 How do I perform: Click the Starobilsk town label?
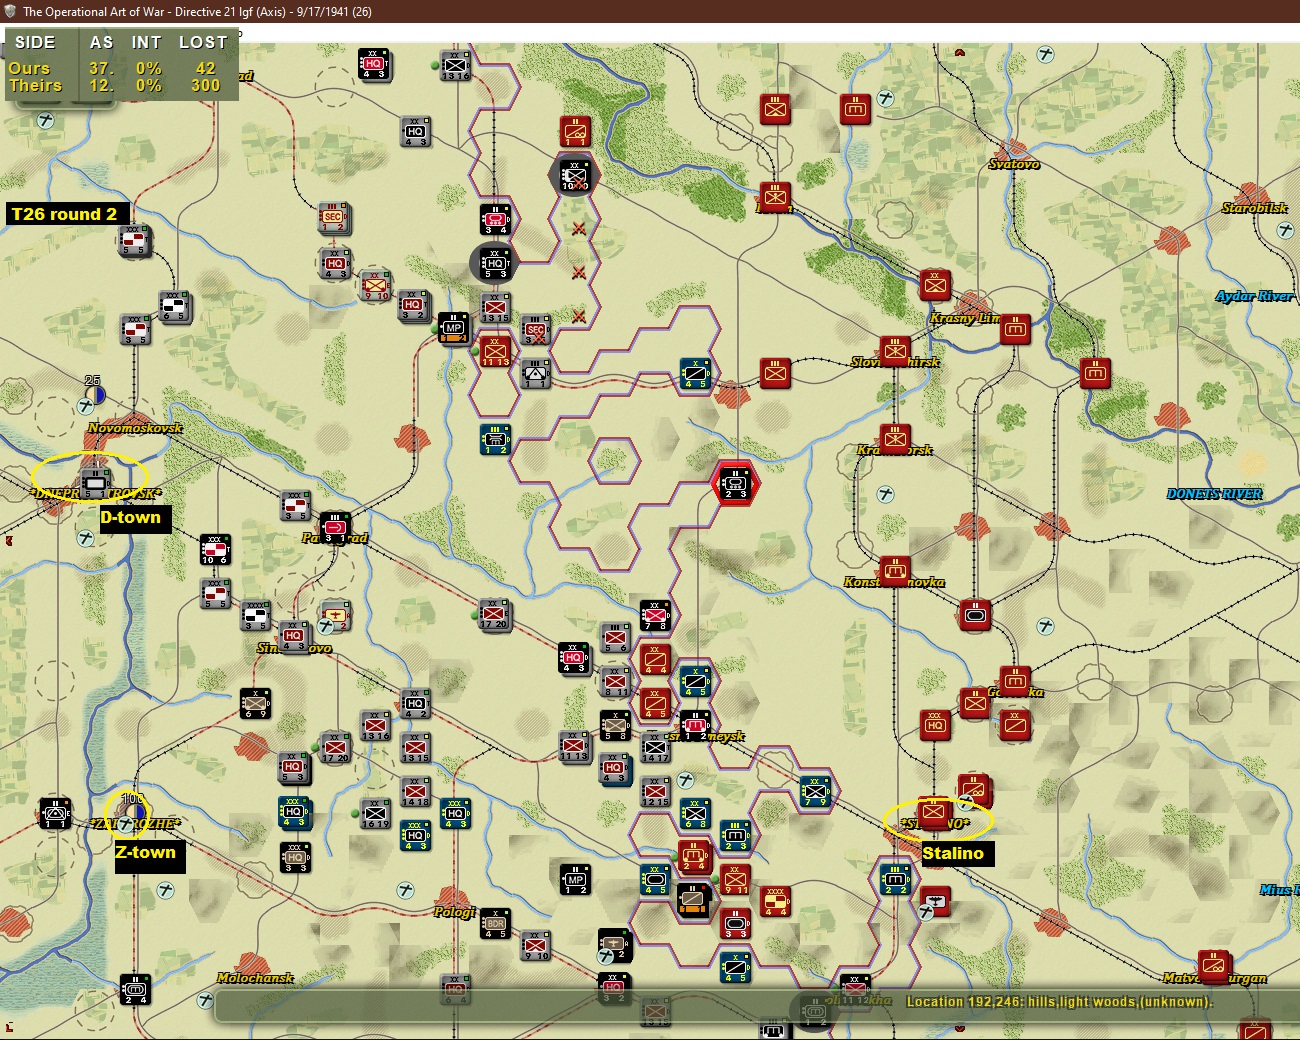pyautogui.click(x=1255, y=208)
